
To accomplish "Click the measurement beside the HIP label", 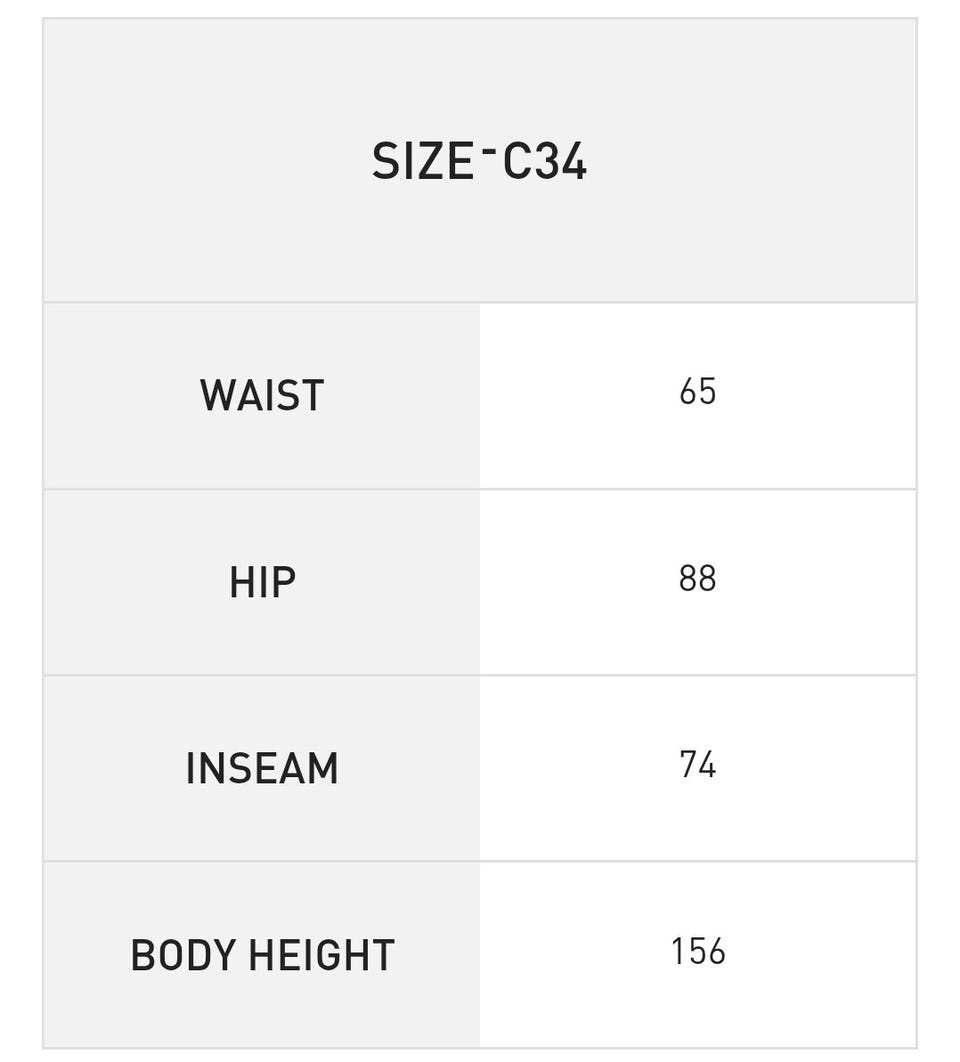I will click(697, 578).
